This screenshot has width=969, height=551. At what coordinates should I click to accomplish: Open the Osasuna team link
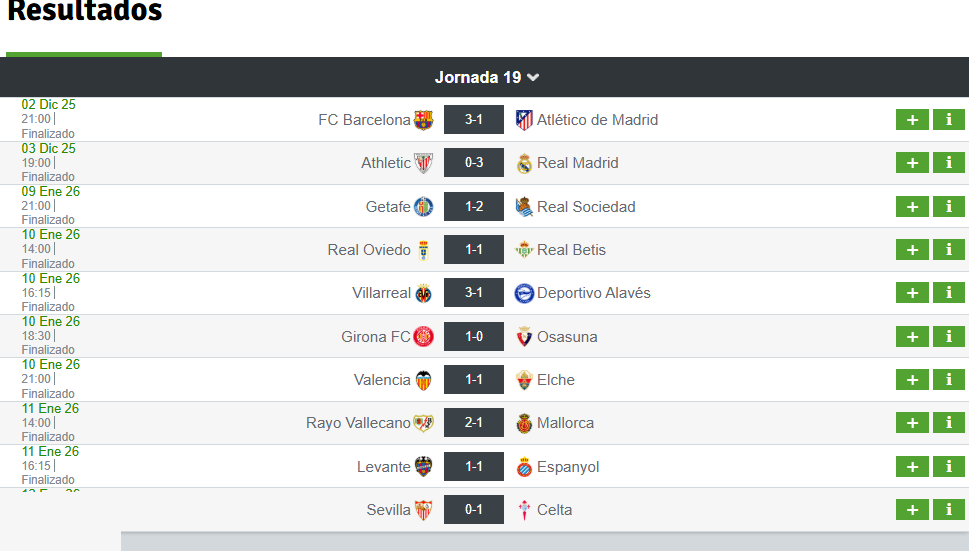coord(567,337)
